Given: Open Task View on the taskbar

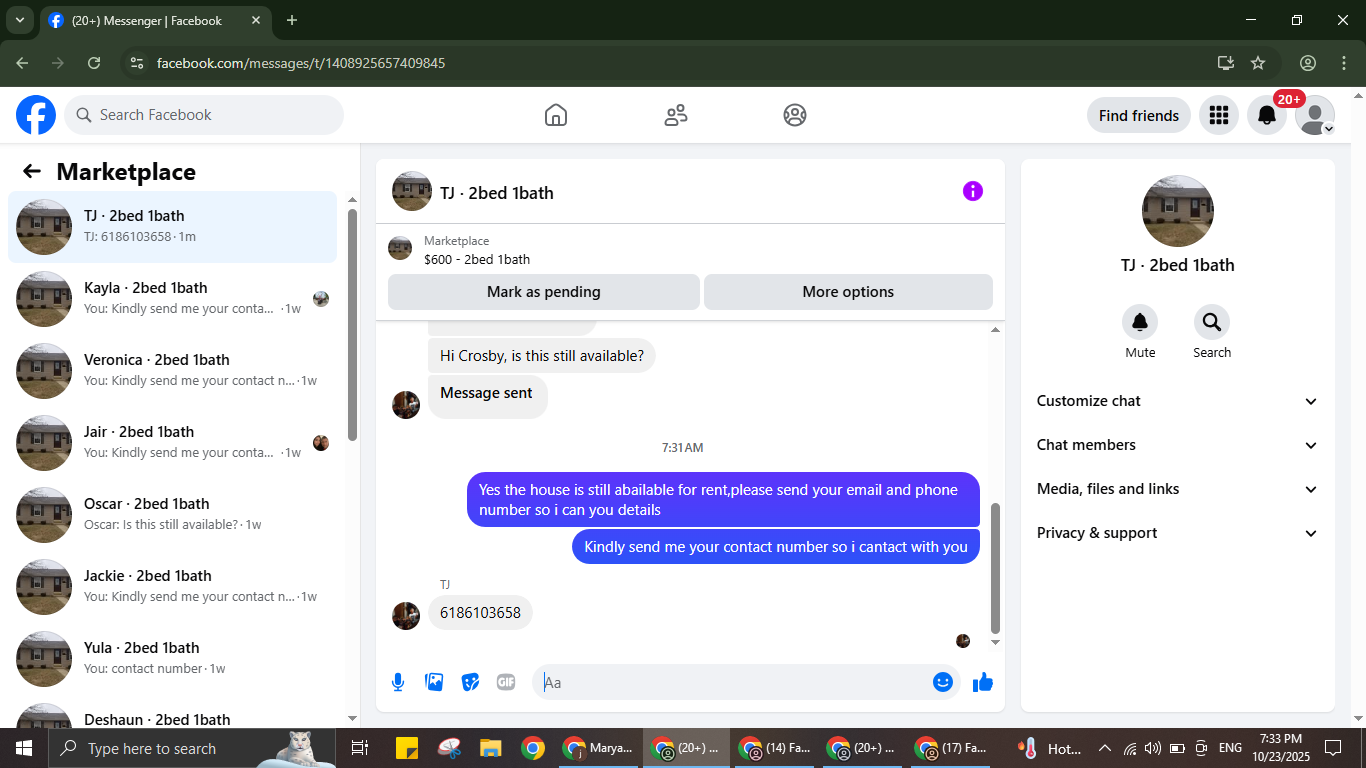Looking at the screenshot, I should (360, 748).
